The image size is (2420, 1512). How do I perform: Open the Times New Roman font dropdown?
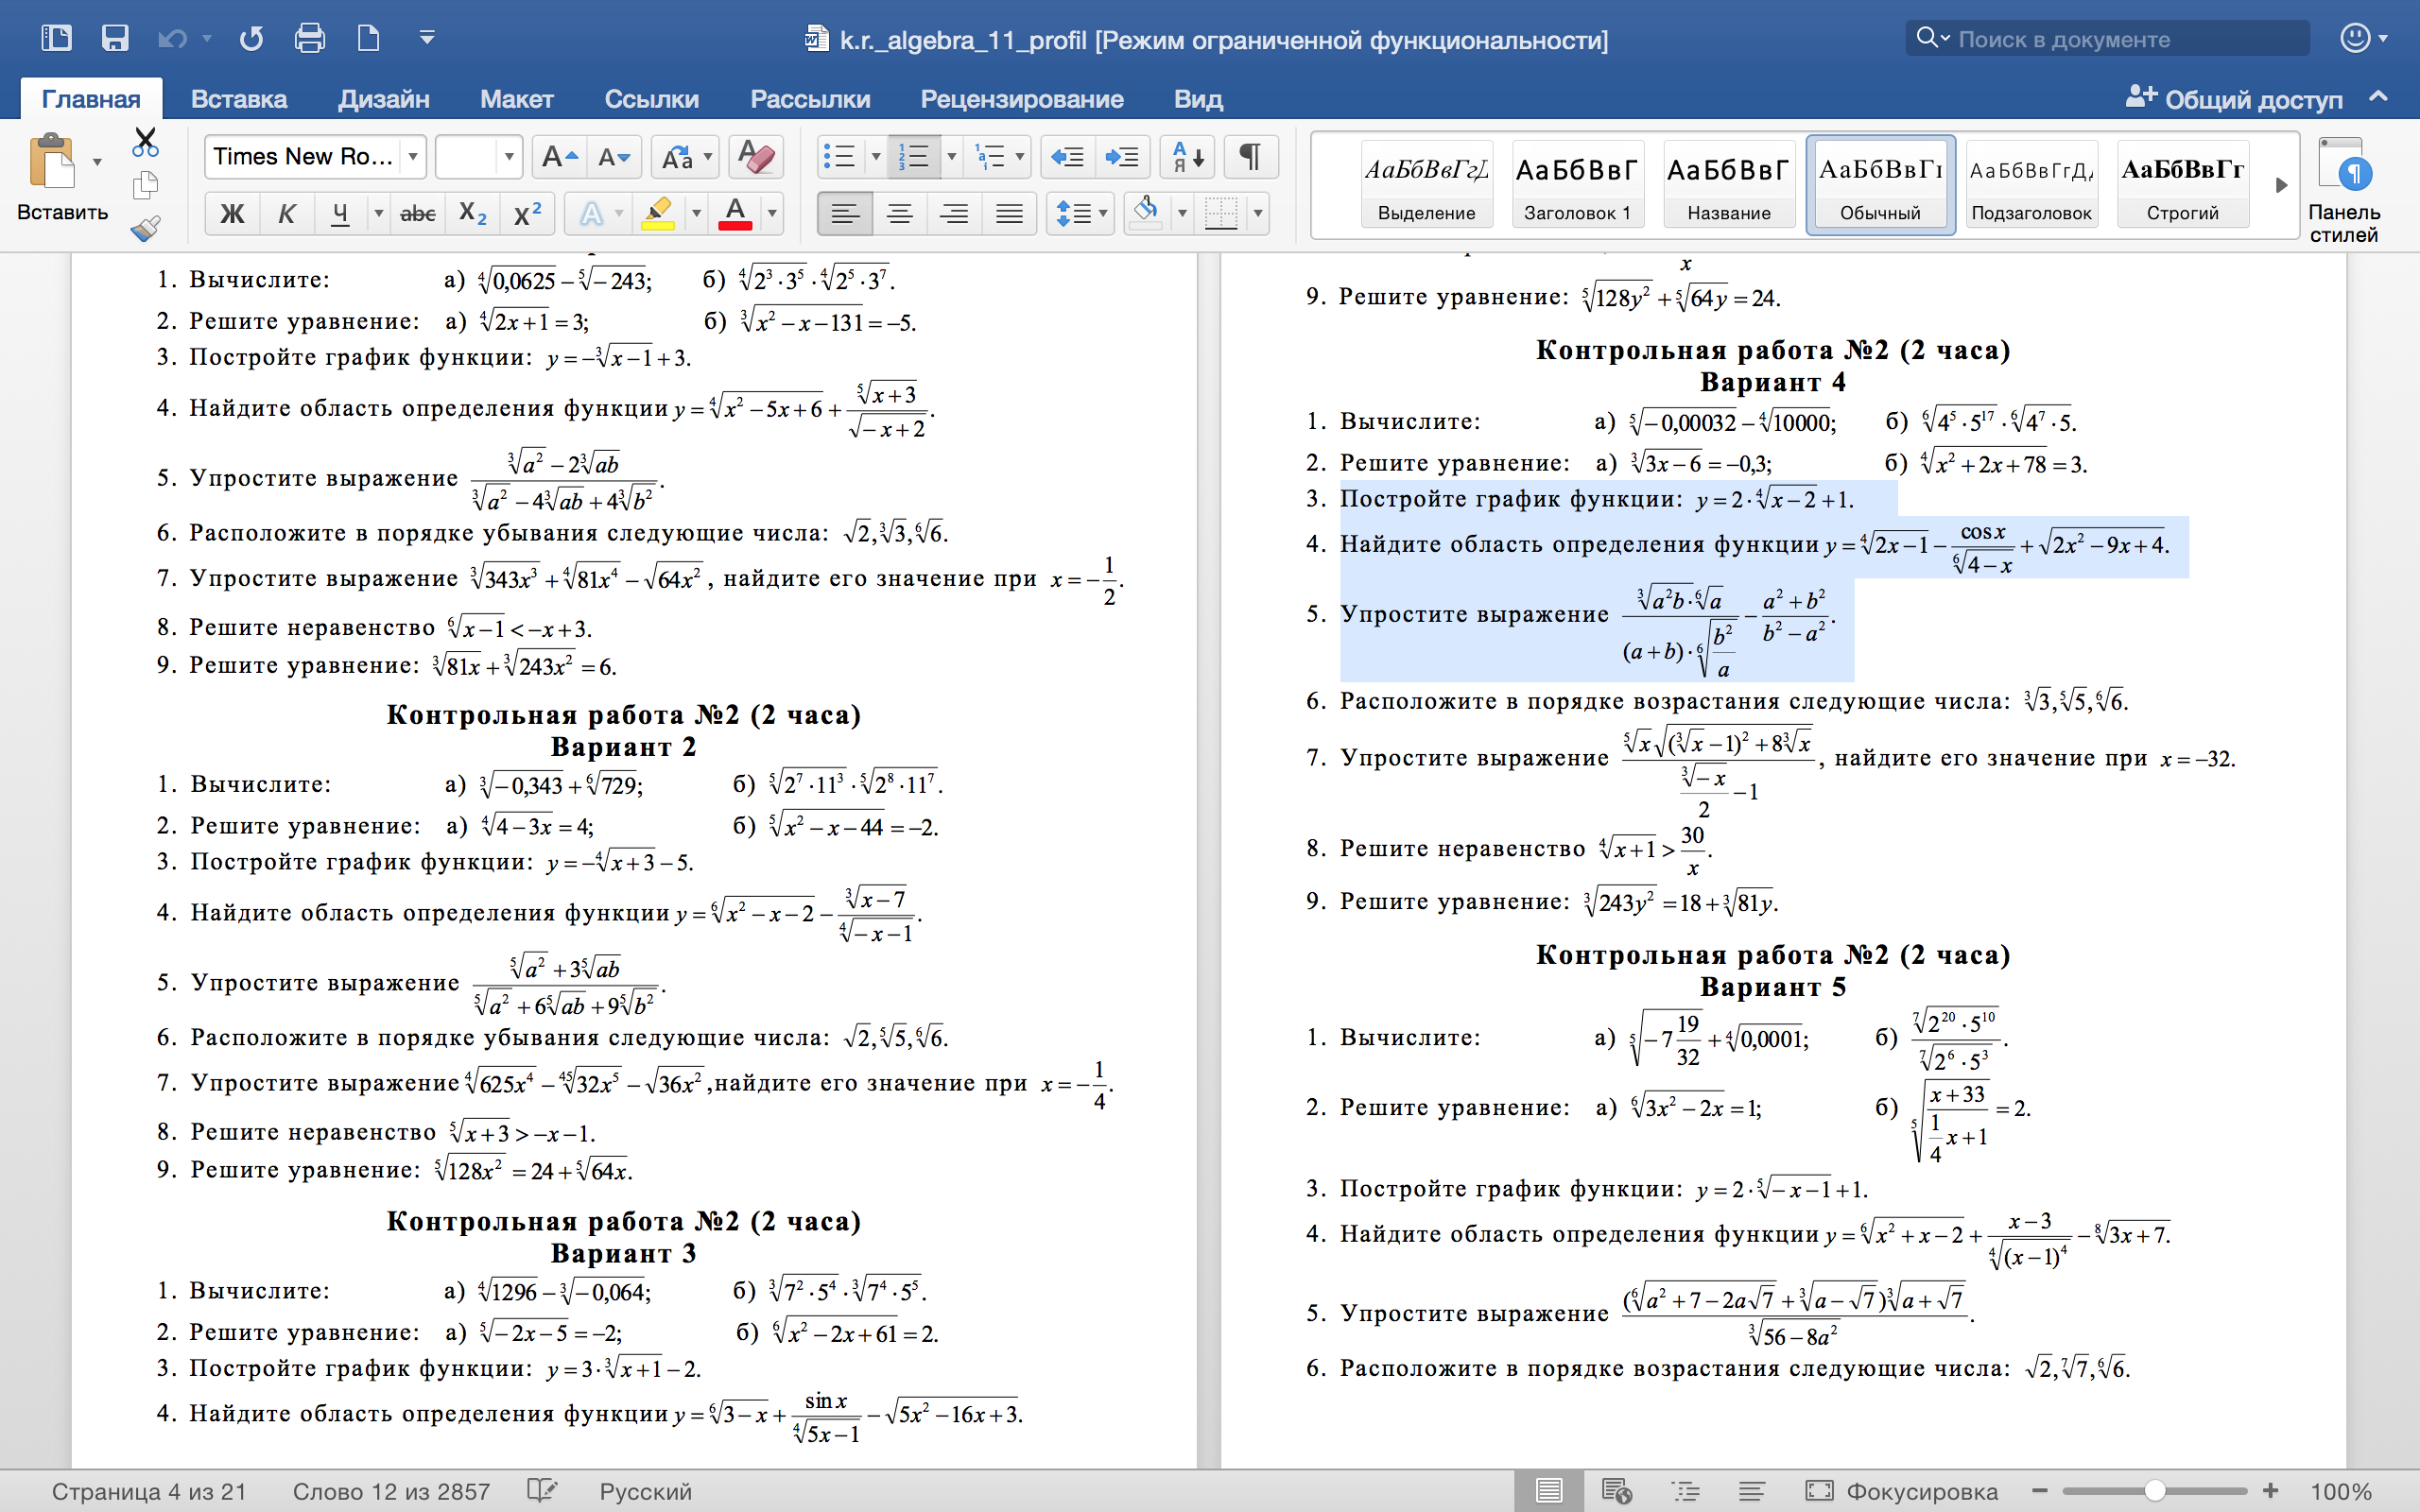pos(412,157)
